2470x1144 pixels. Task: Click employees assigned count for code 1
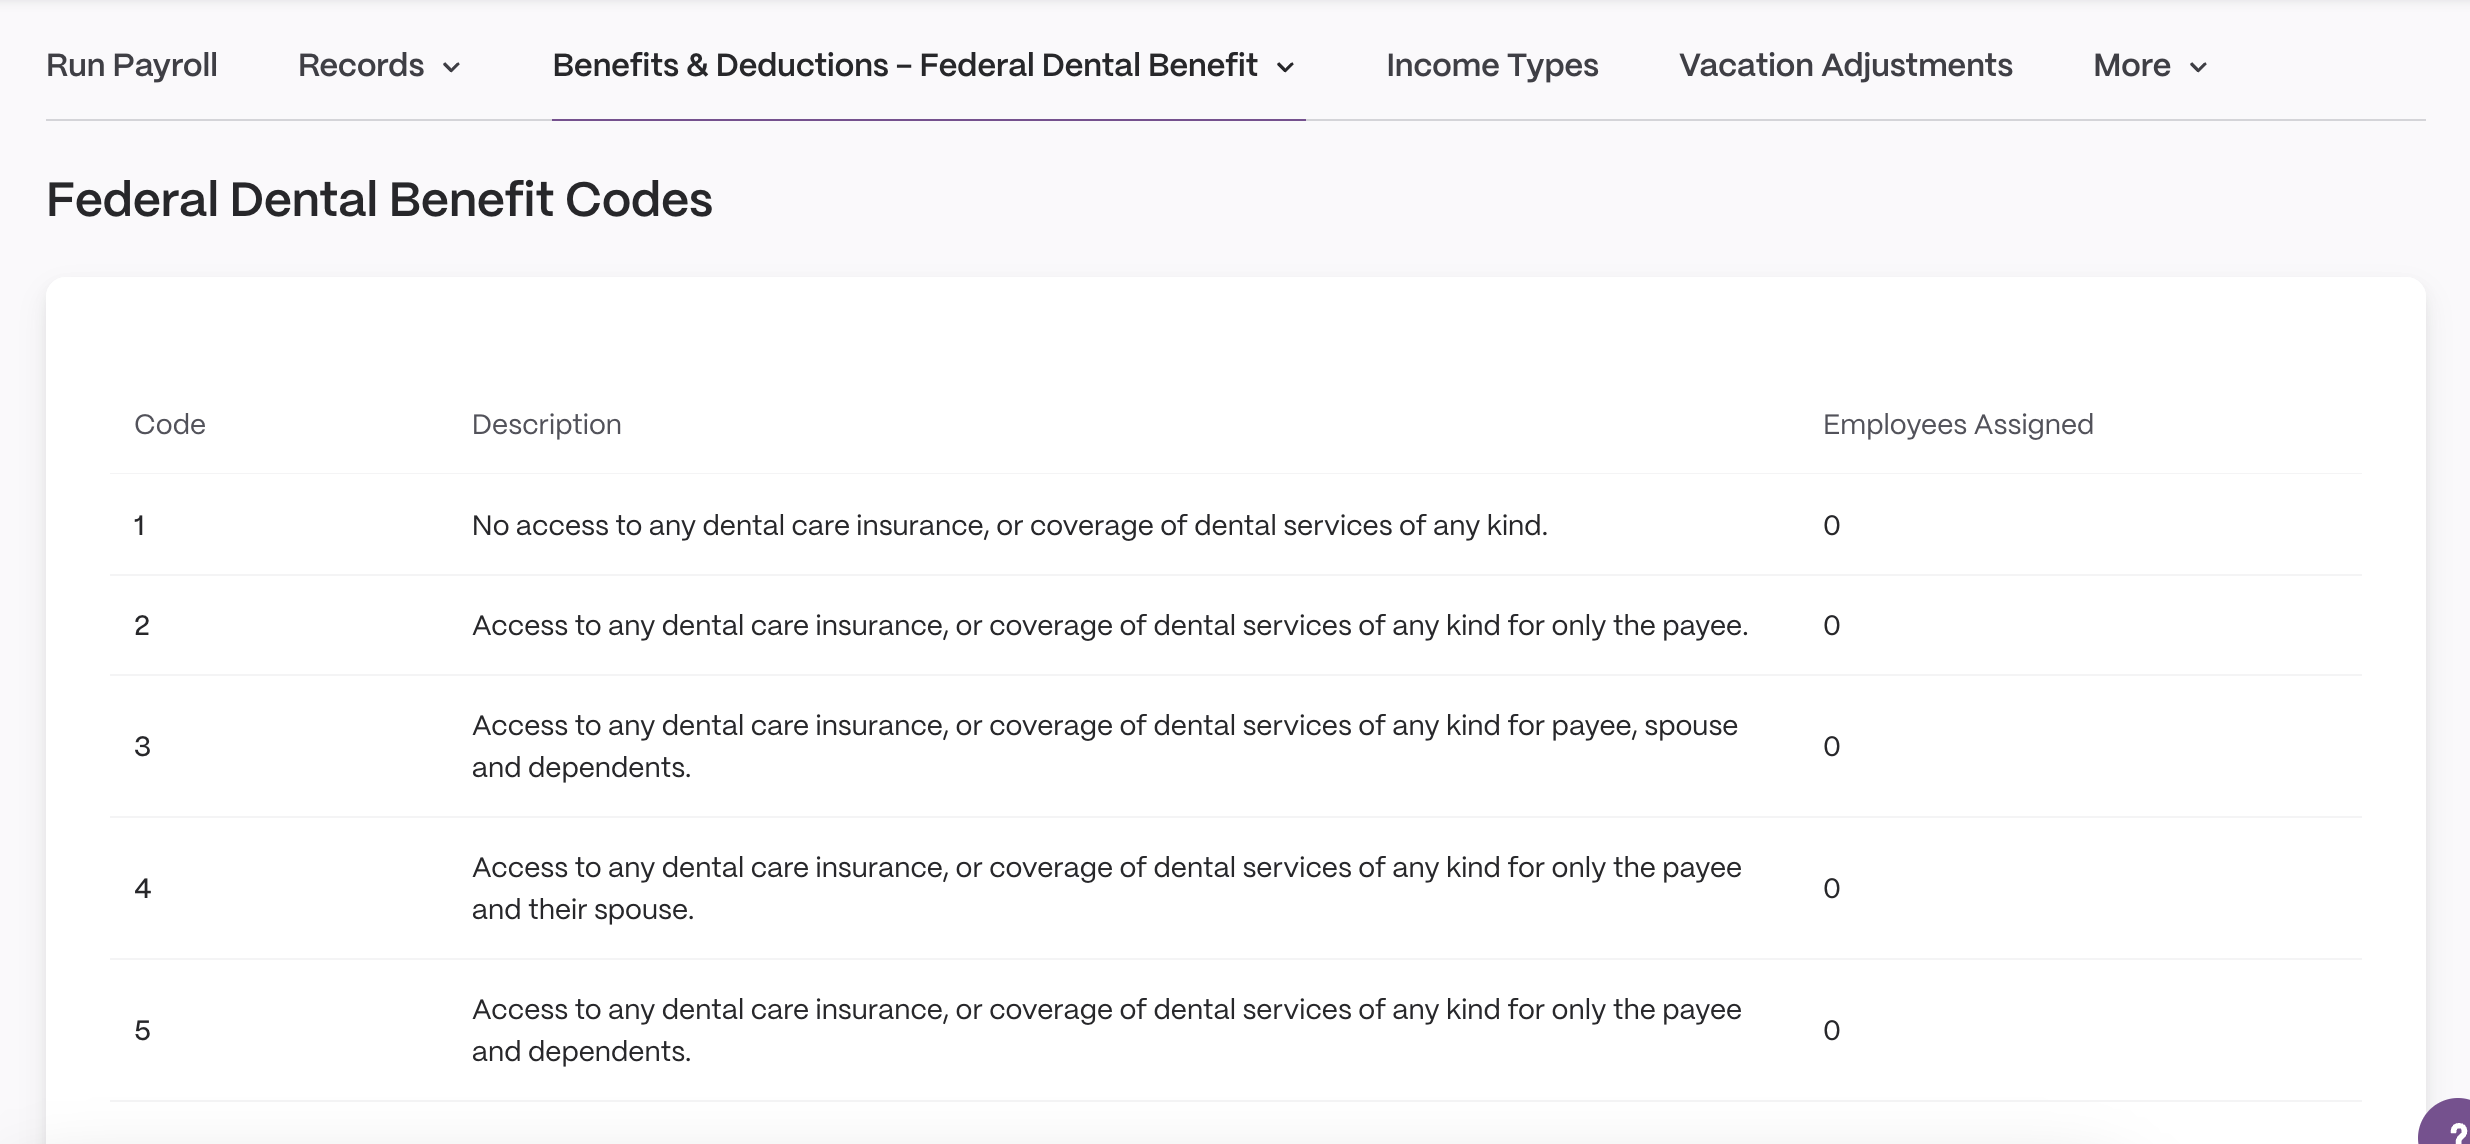point(1831,525)
